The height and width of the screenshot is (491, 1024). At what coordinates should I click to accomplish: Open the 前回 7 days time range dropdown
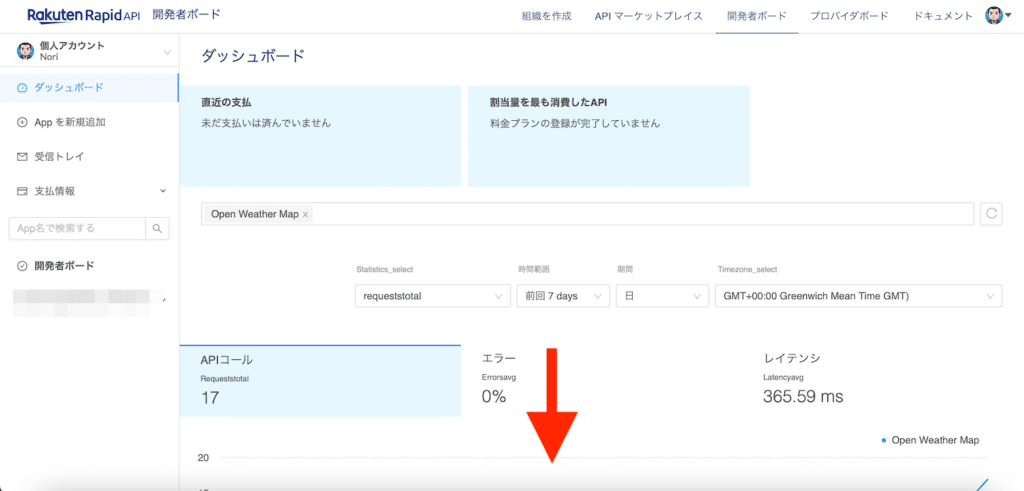point(562,296)
